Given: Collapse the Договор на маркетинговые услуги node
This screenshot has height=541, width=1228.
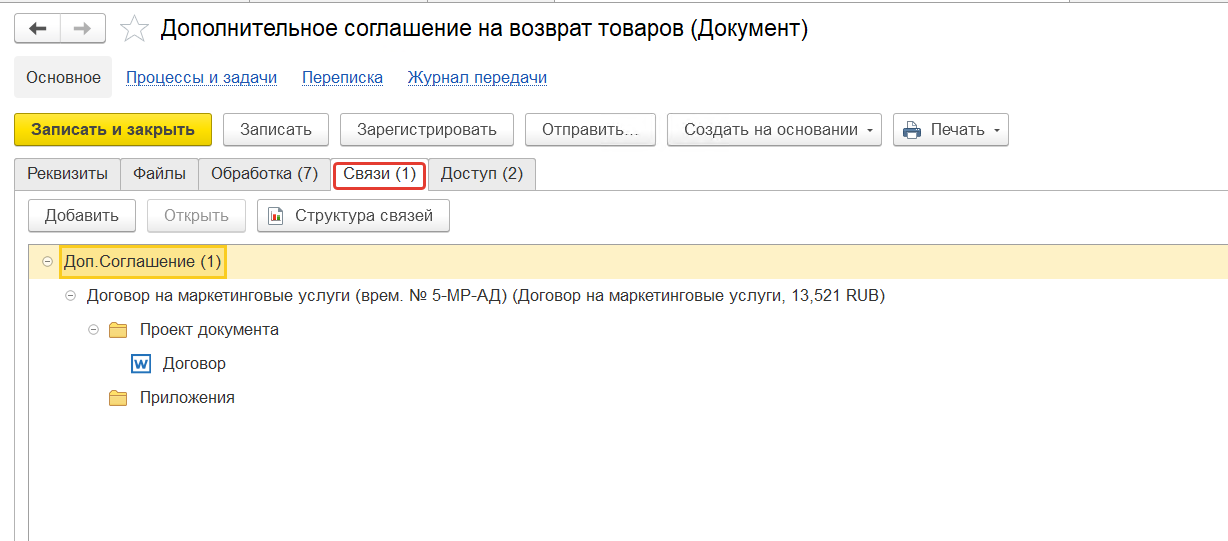Looking at the screenshot, I should pos(70,296).
